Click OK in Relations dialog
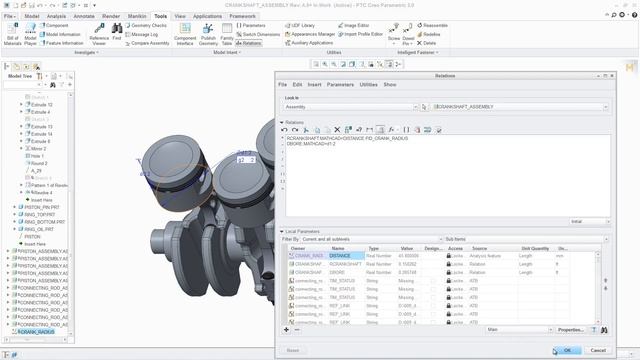Viewport: 640px width, 360px height. click(x=567, y=350)
